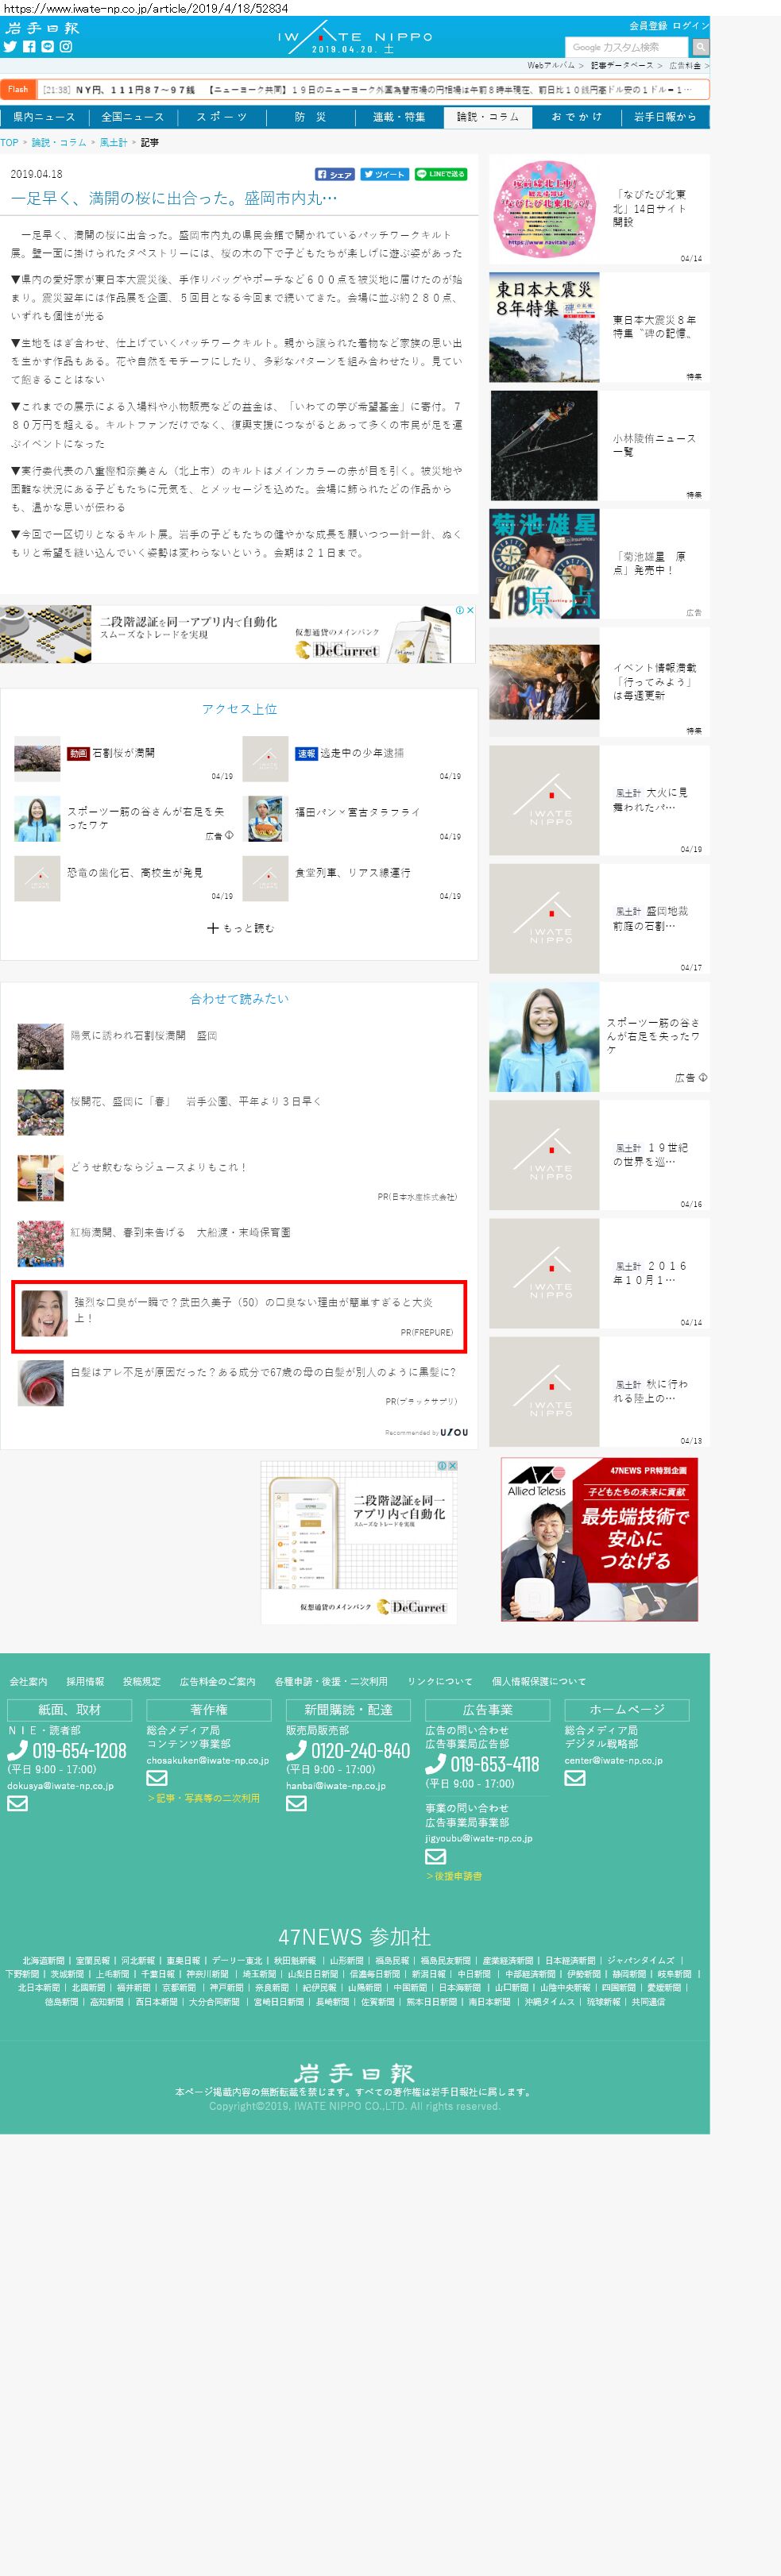Open the 県内ニュース navigation tab
The width and height of the screenshot is (781, 2576).
click(x=44, y=117)
